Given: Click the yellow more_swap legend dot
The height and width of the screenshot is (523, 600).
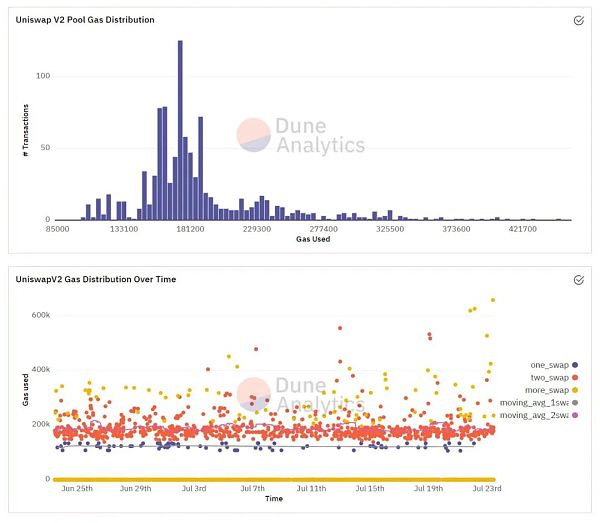Looking at the screenshot, I should (x=576, y=389).
